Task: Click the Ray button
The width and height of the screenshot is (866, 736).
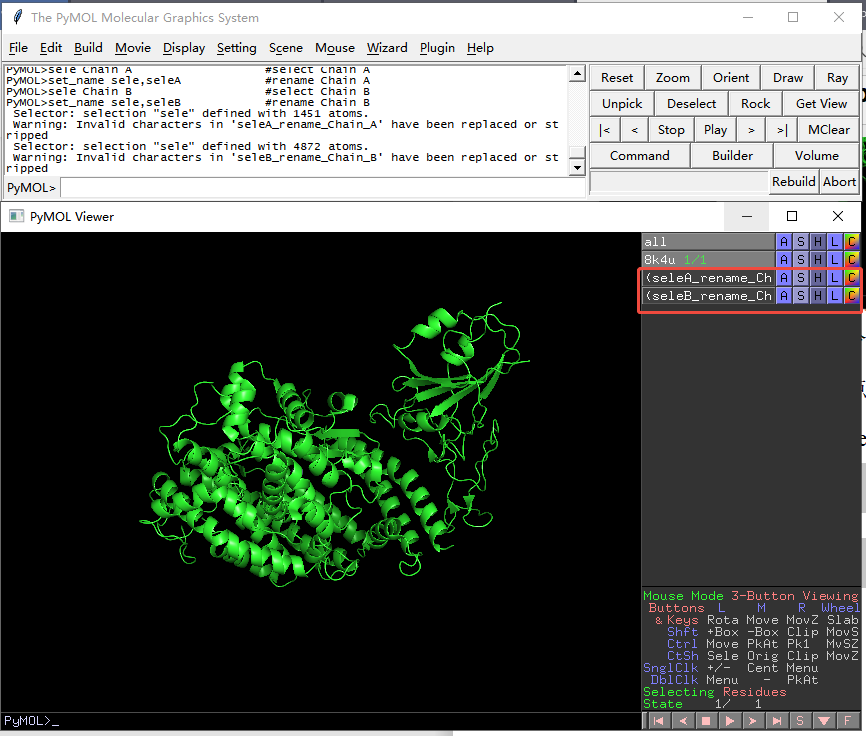Action: click(x=837, y=77)
